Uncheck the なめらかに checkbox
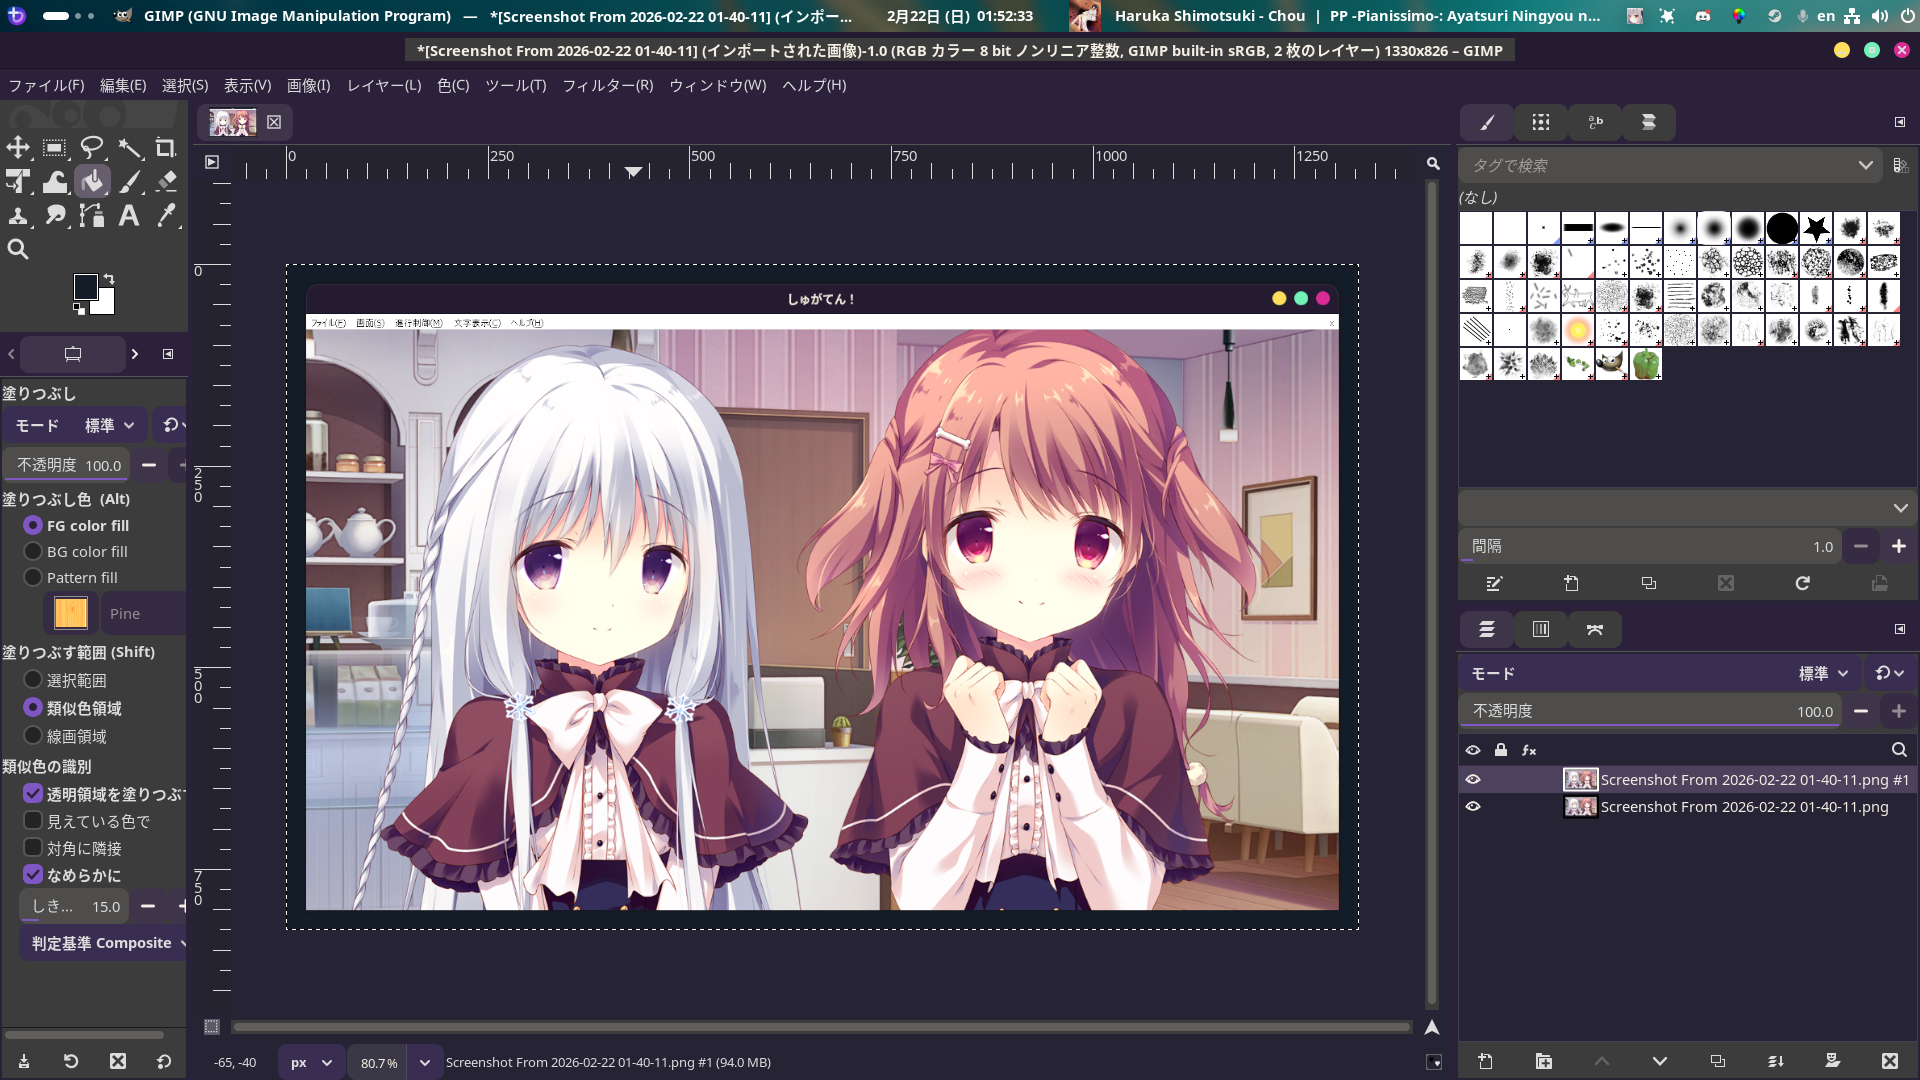The height and width of the screenshot is (1080, 1920). (33, 875)
